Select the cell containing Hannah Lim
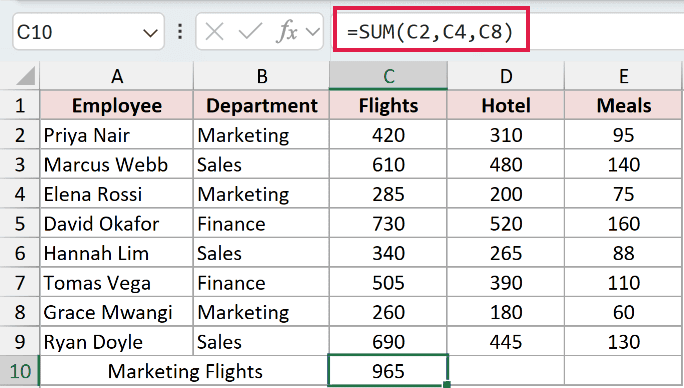684x388 pixels. tap(116, 253)
